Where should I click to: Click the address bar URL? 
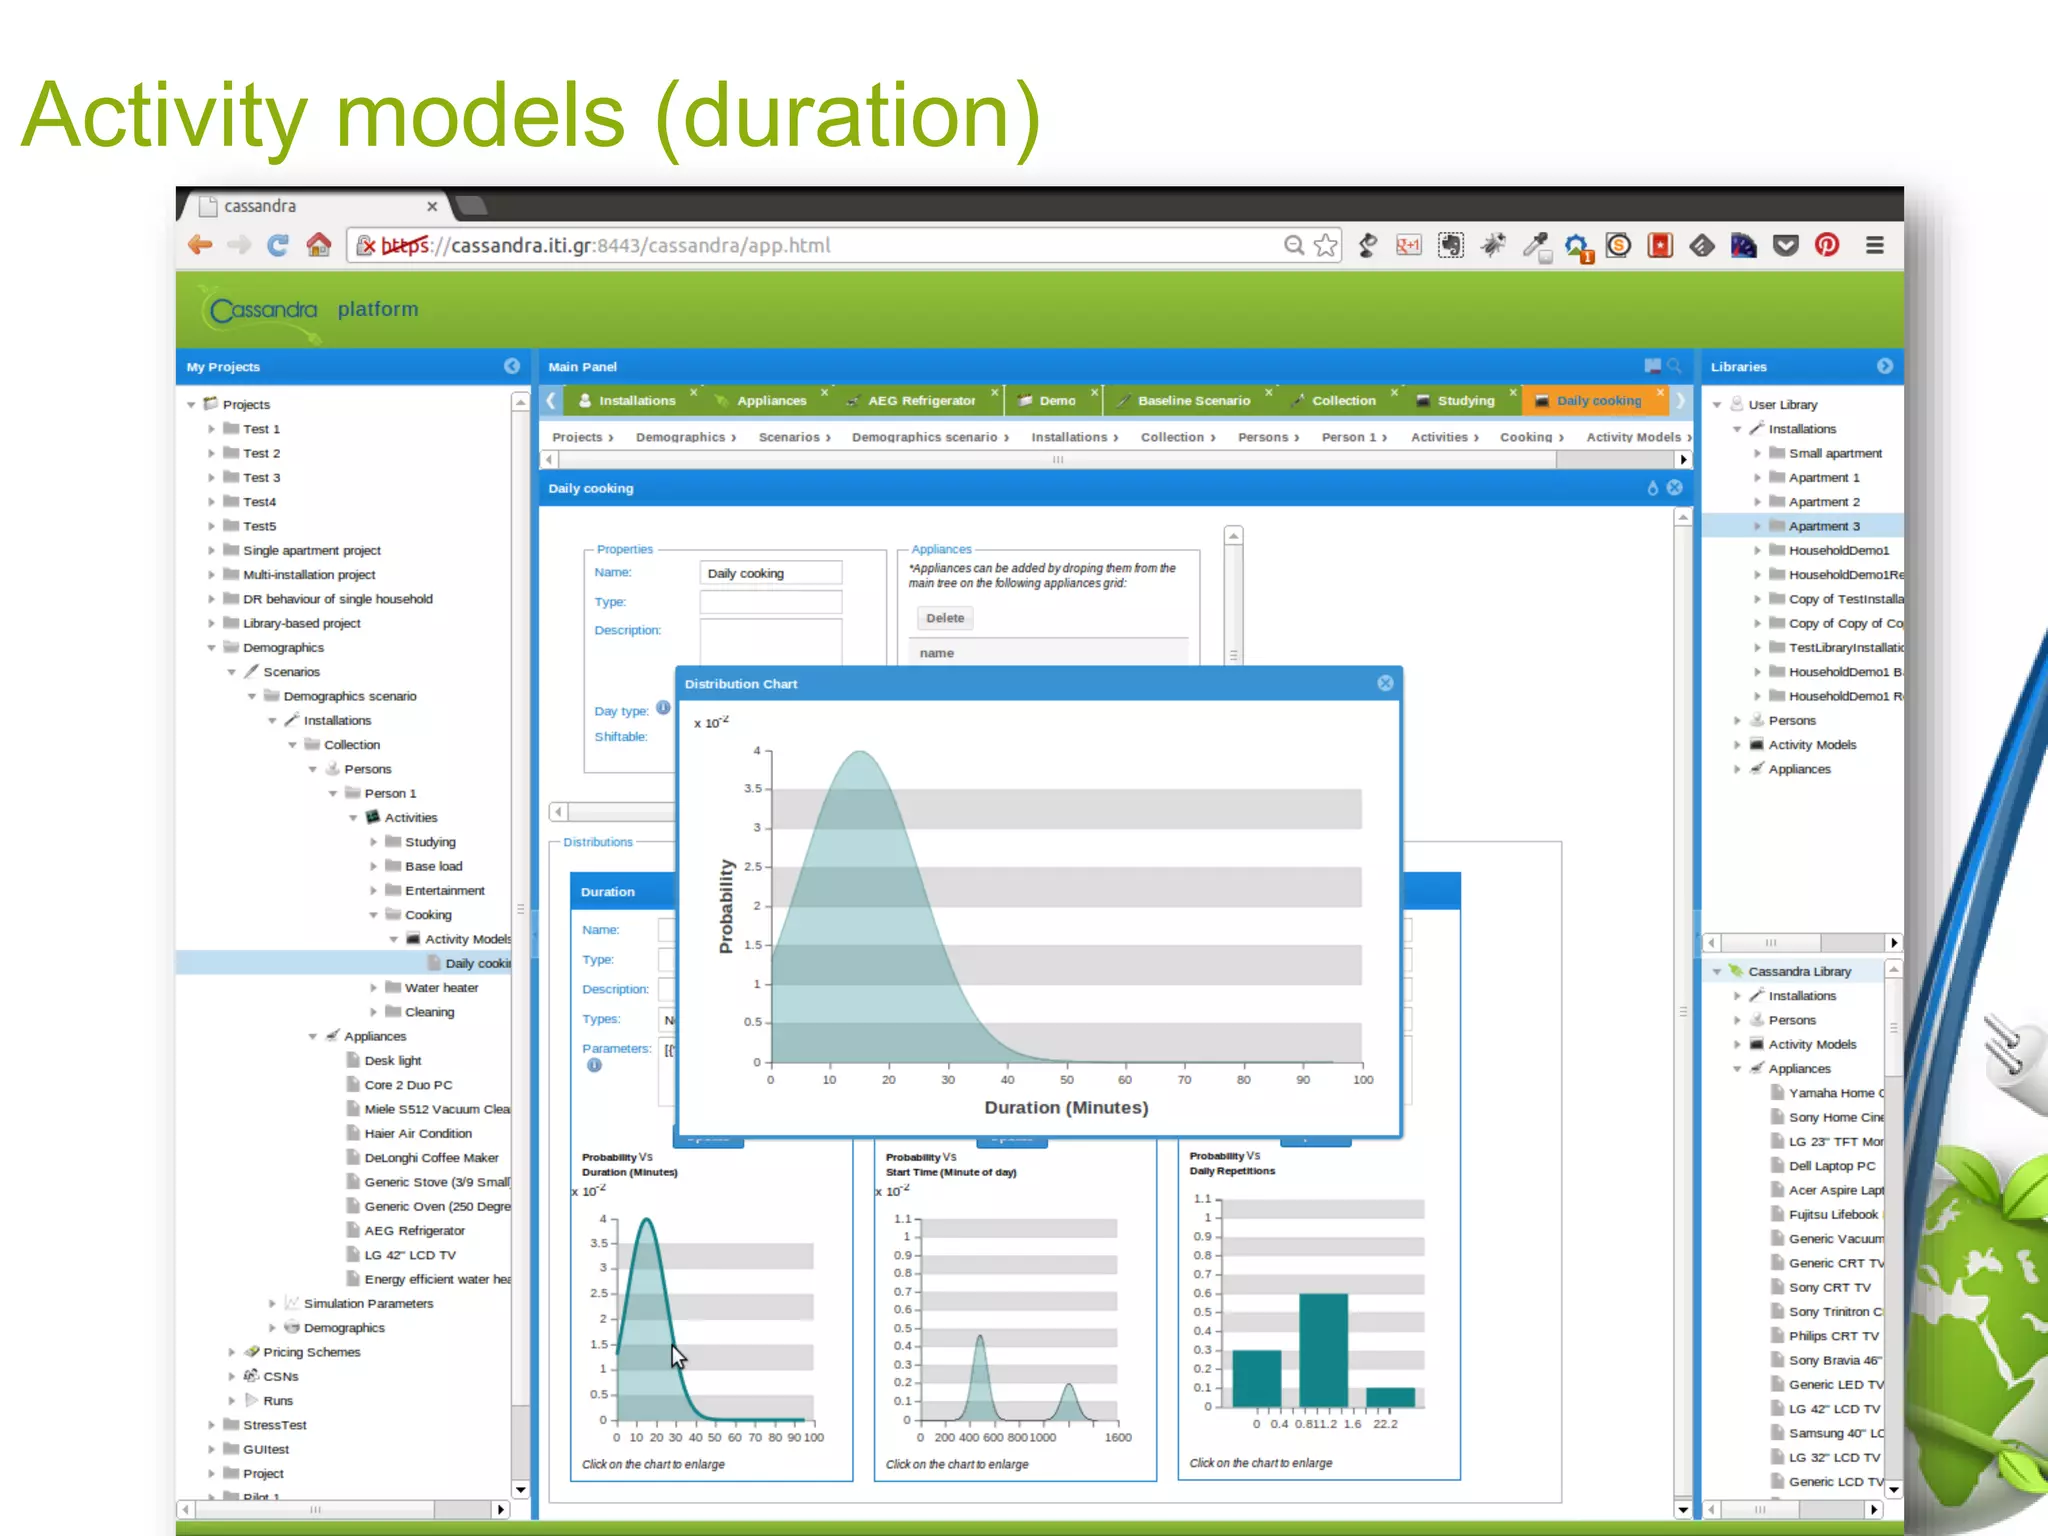click(640, 245)
